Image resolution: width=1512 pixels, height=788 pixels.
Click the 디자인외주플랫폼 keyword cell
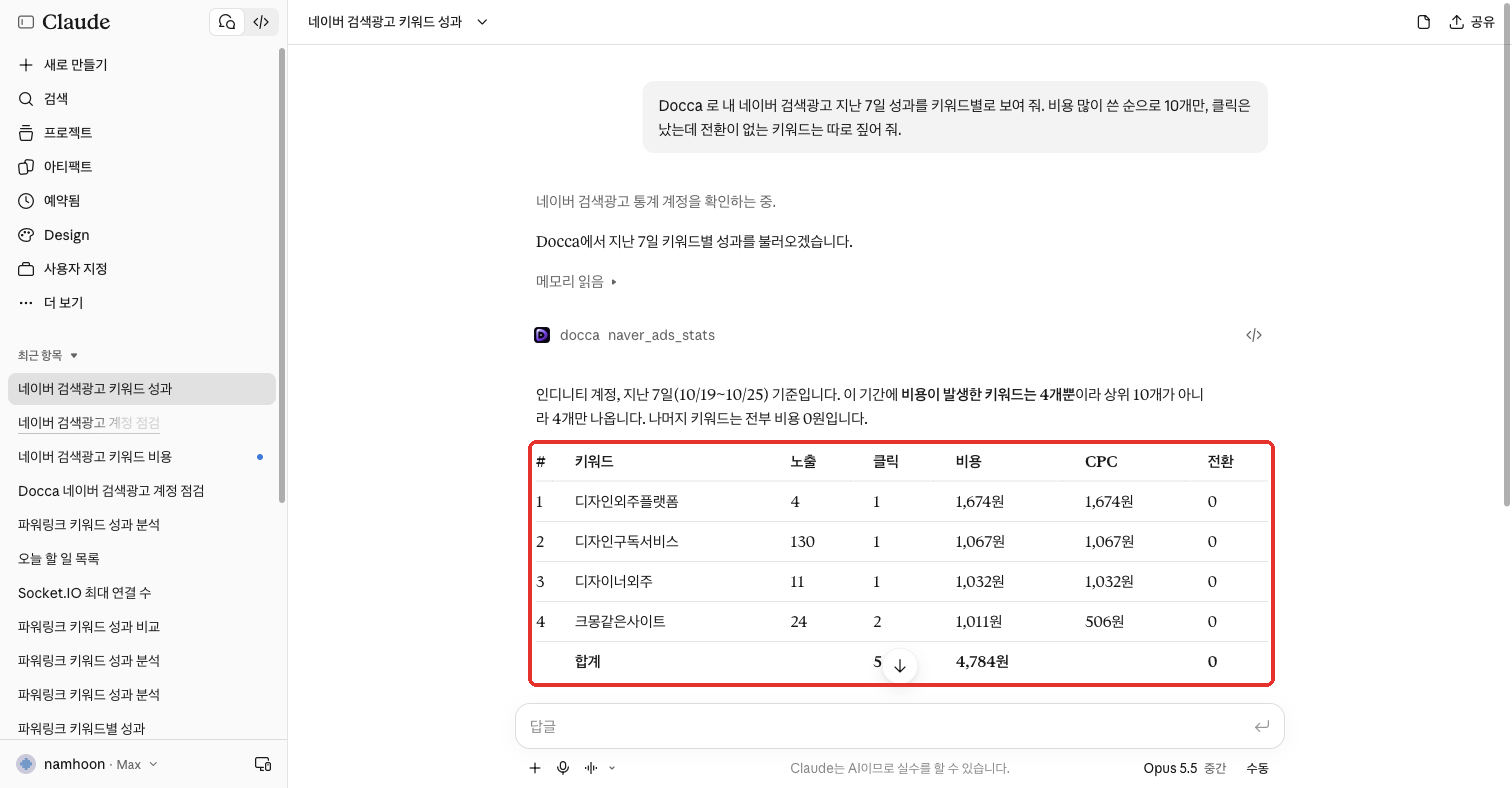(x=627, y=502)
